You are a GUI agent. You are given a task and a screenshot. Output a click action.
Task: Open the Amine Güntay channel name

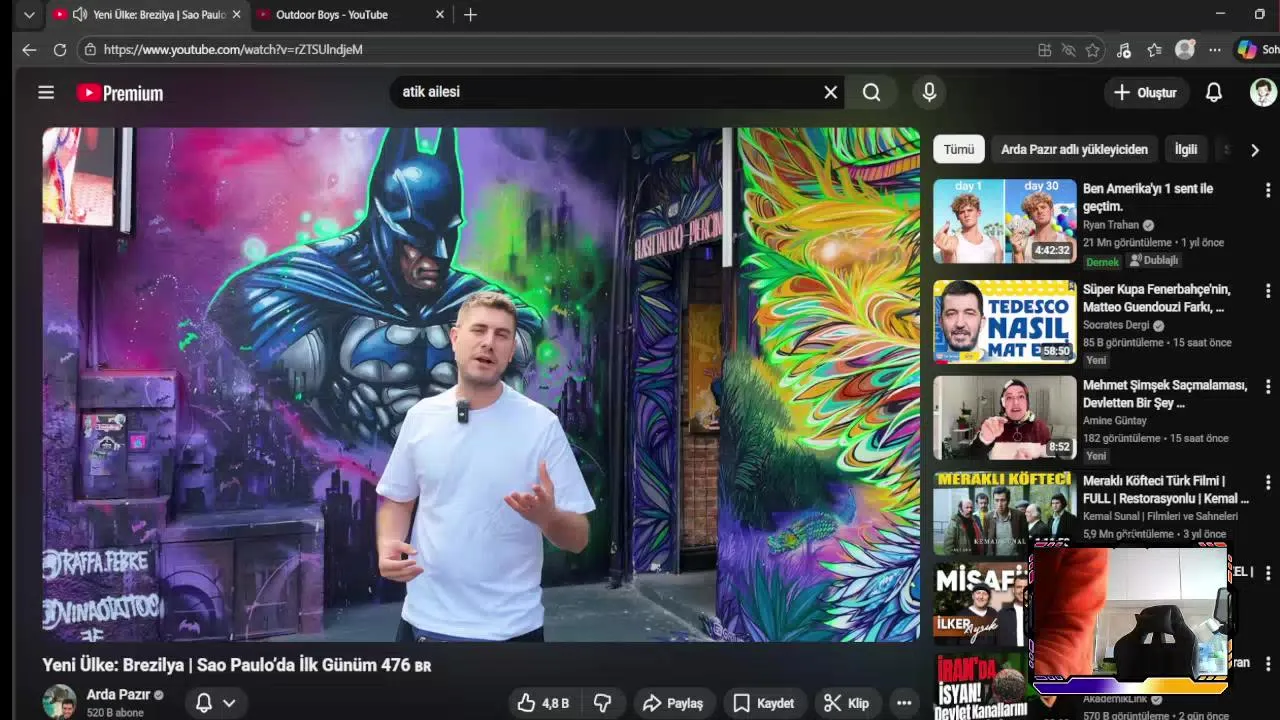tap(1115, 420)
